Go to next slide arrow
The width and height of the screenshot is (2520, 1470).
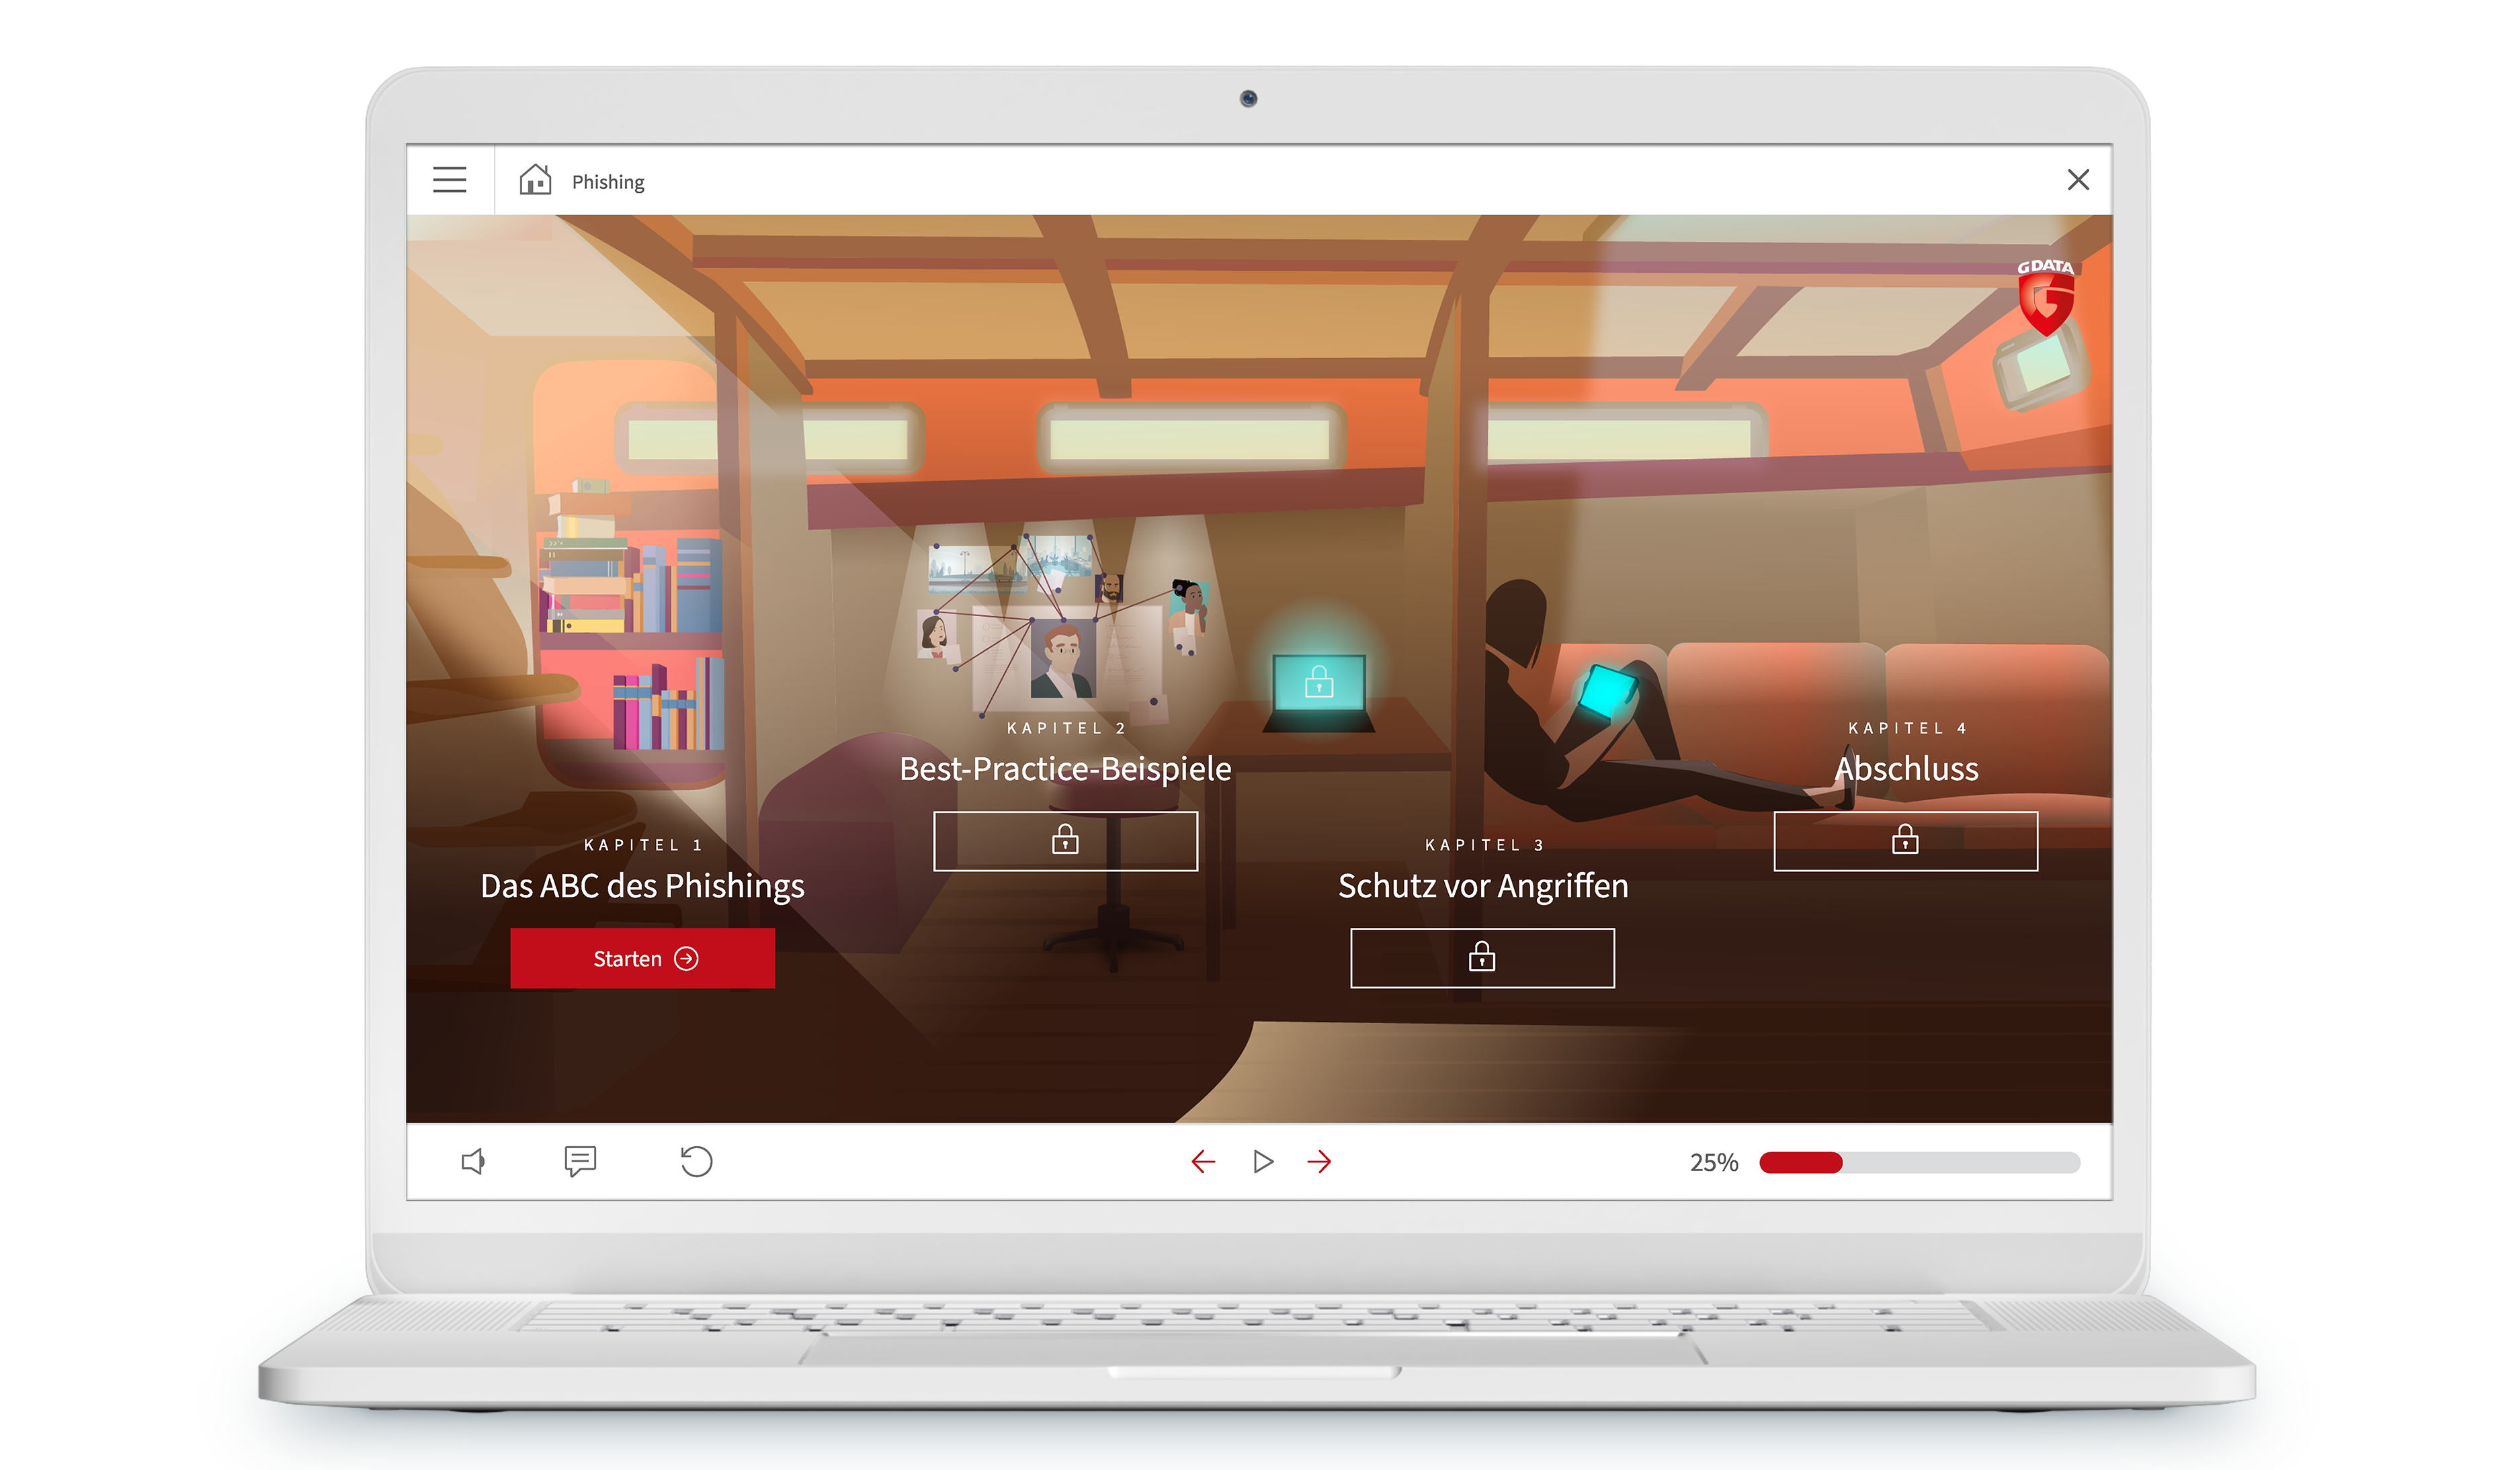1320,1161
